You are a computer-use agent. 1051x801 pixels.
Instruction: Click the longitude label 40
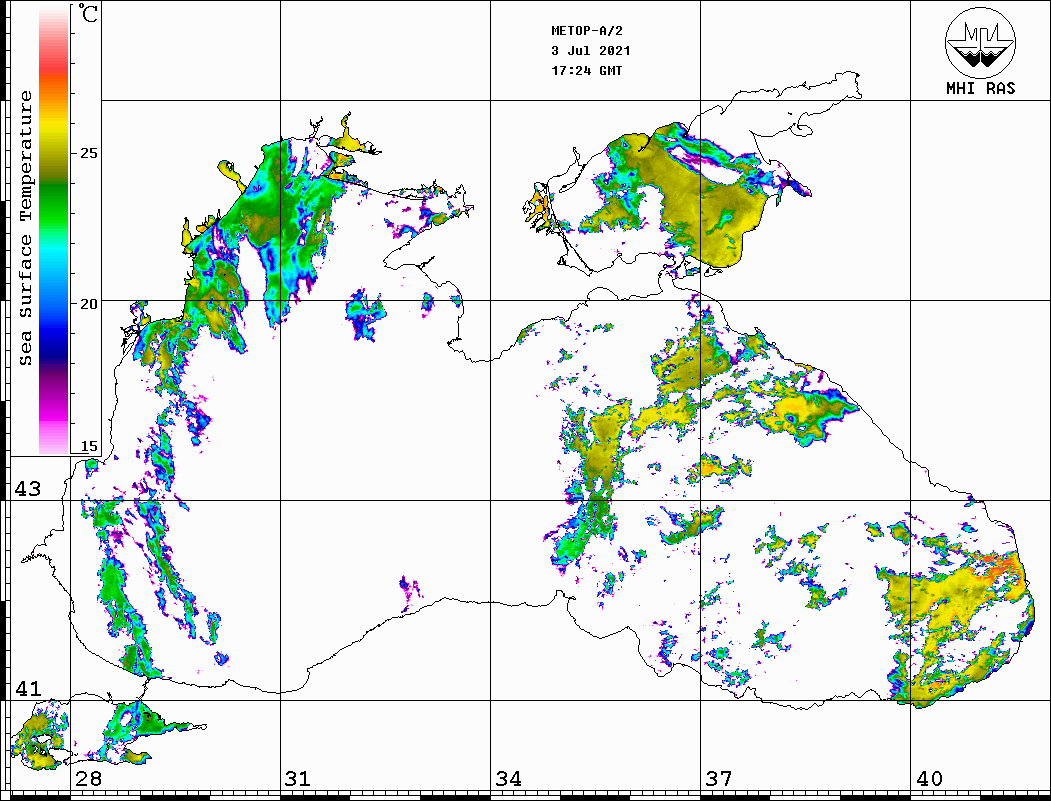929,778
